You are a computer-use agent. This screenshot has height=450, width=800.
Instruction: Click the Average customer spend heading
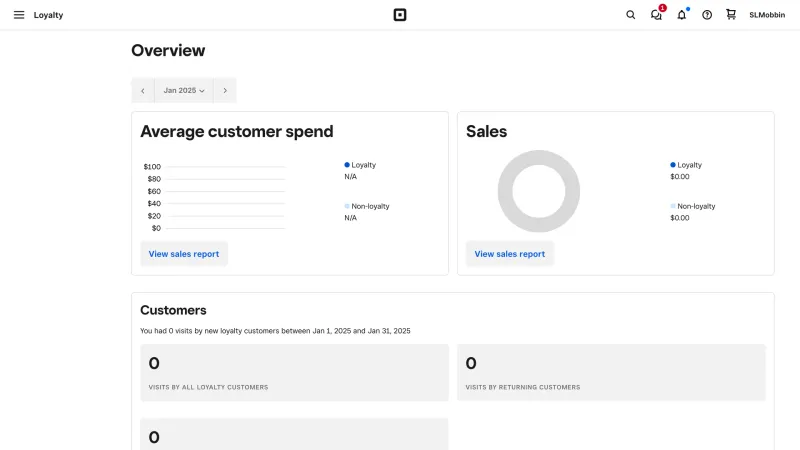(x=237, y=132)
